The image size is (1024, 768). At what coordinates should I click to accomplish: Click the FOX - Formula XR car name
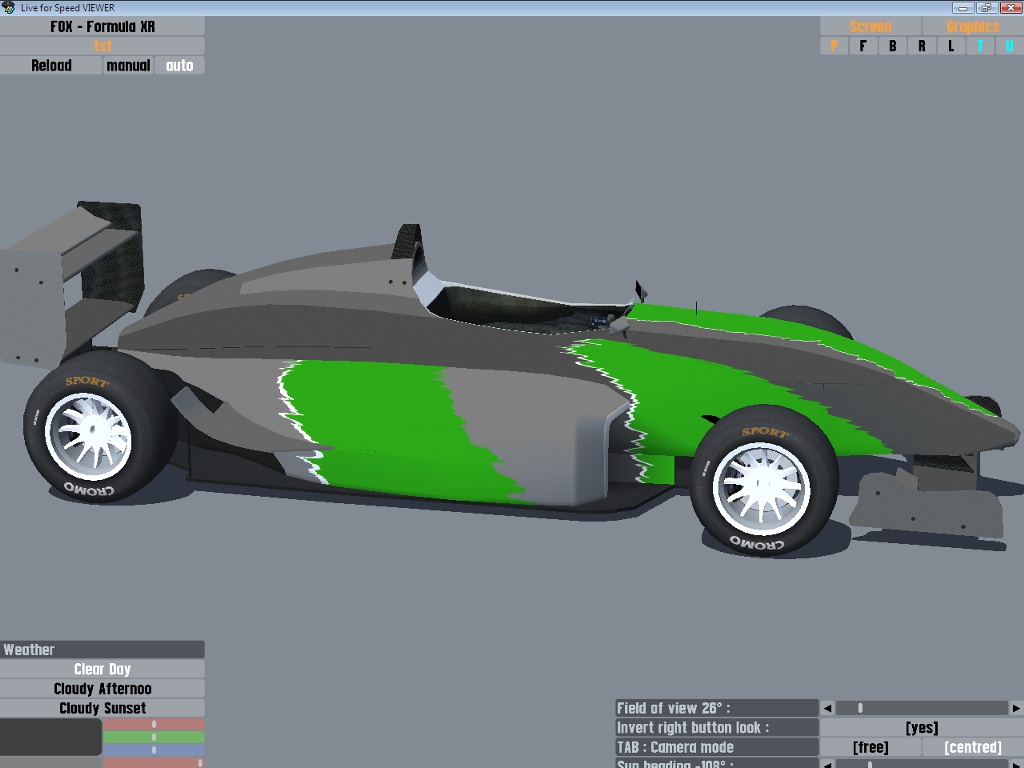[102, 26]
